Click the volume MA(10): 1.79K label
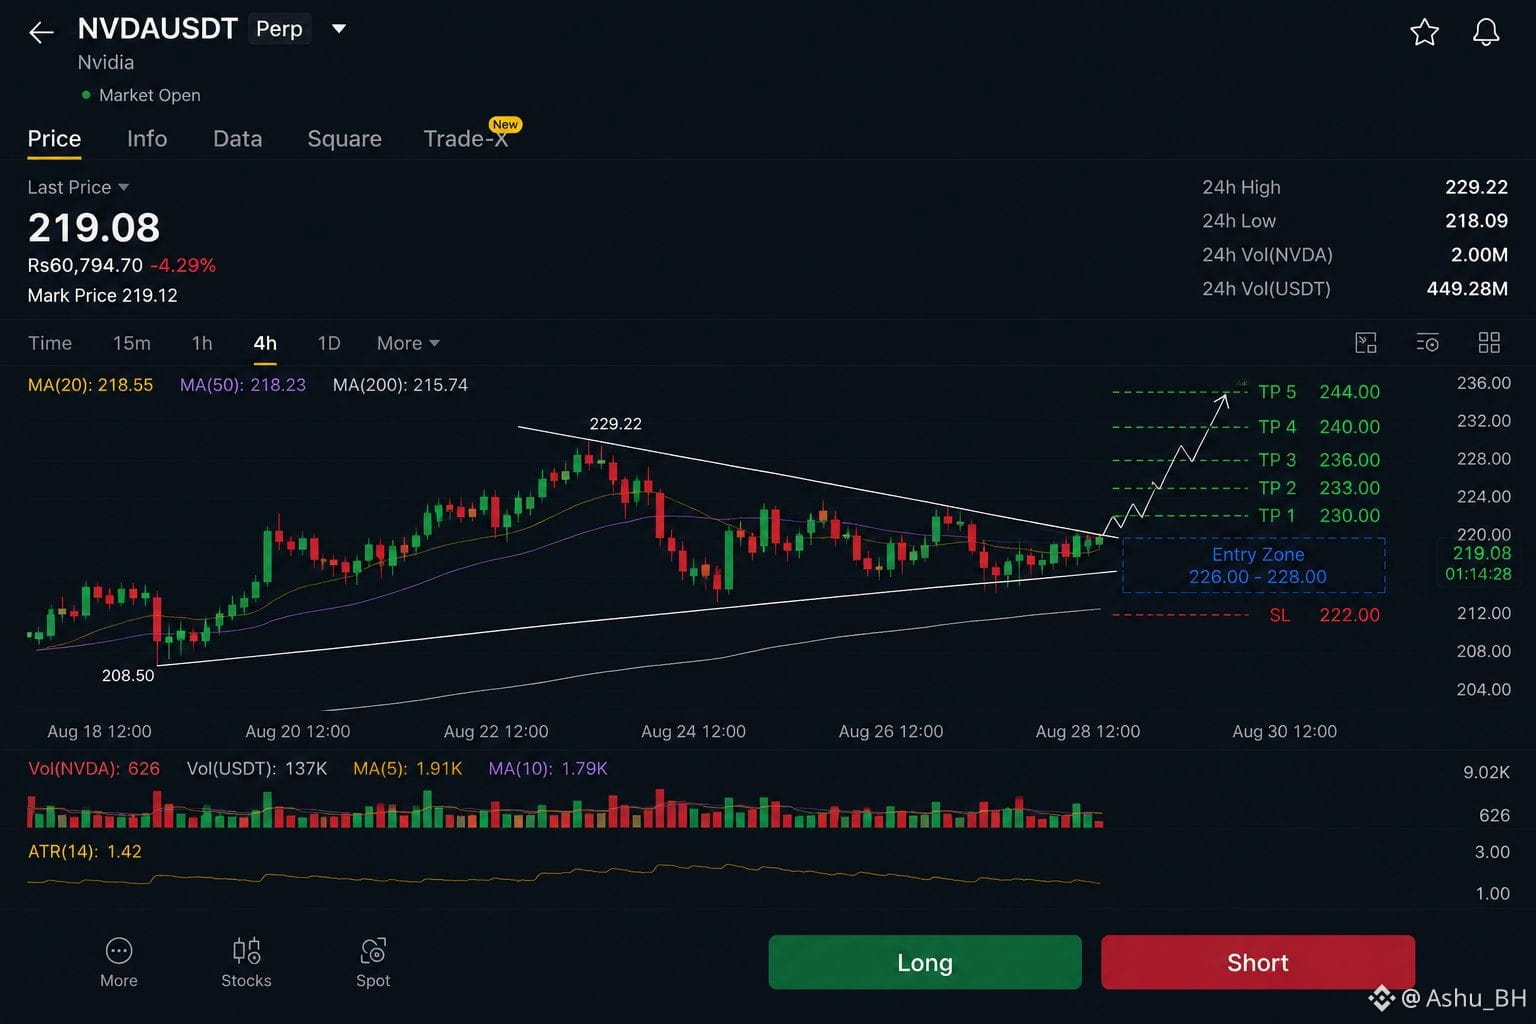Screen dimensions: 1536x1024 pyautogui.click(x=548, y=769)
